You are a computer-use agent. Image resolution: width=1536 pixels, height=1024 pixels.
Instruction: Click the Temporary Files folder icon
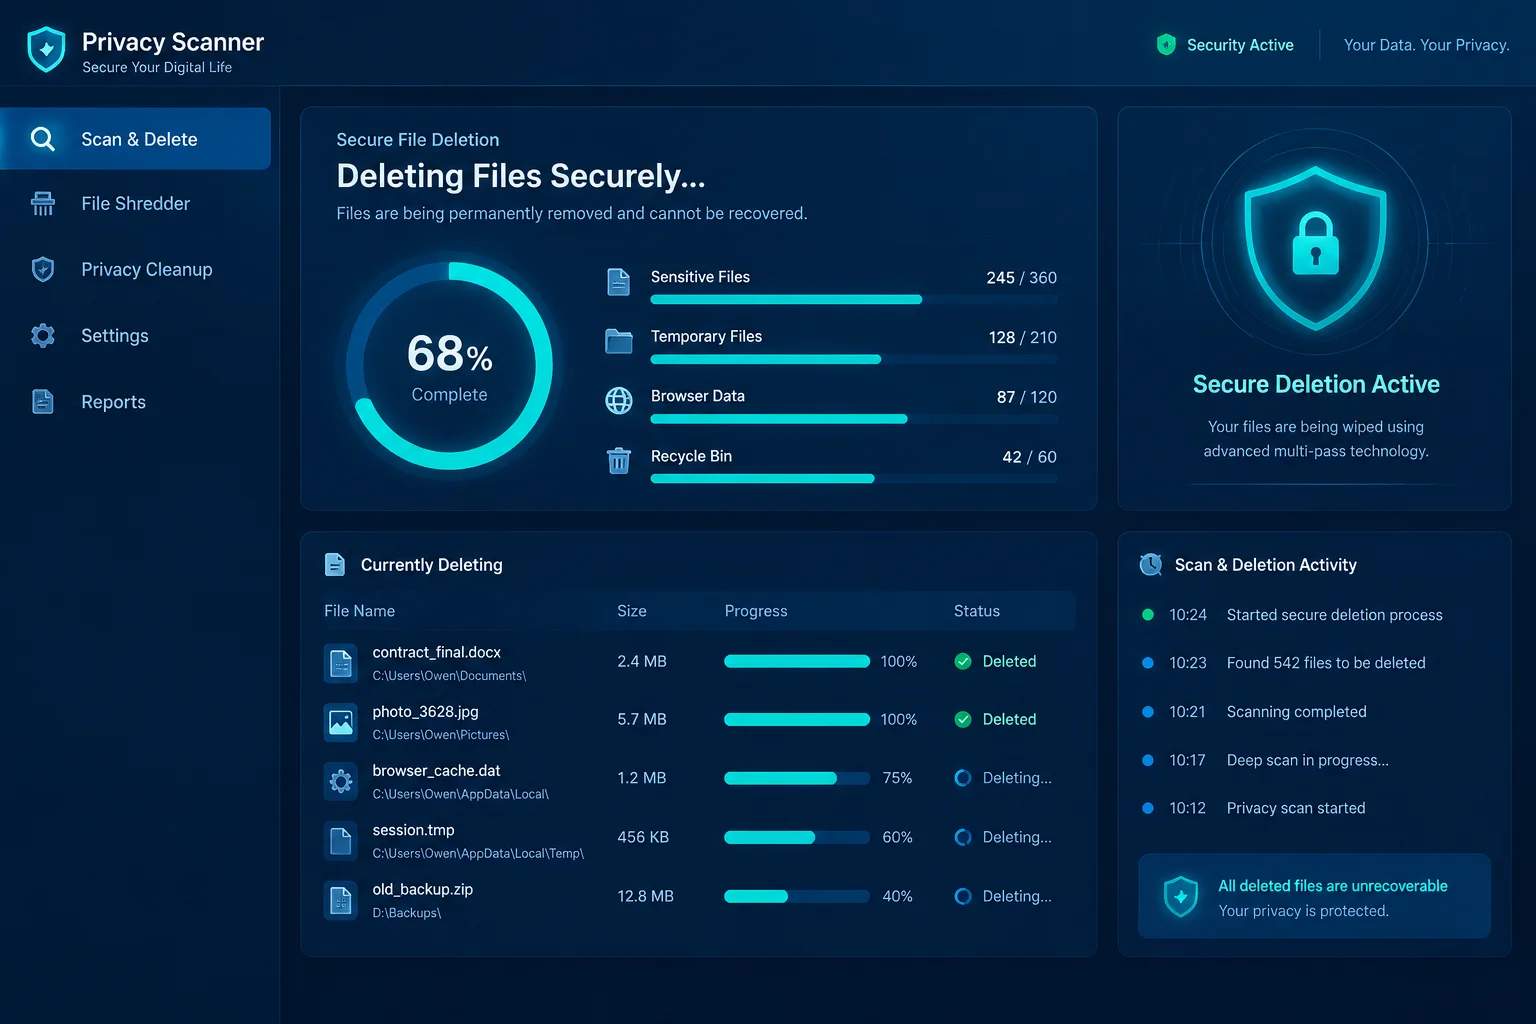click(x=619, y=341)
